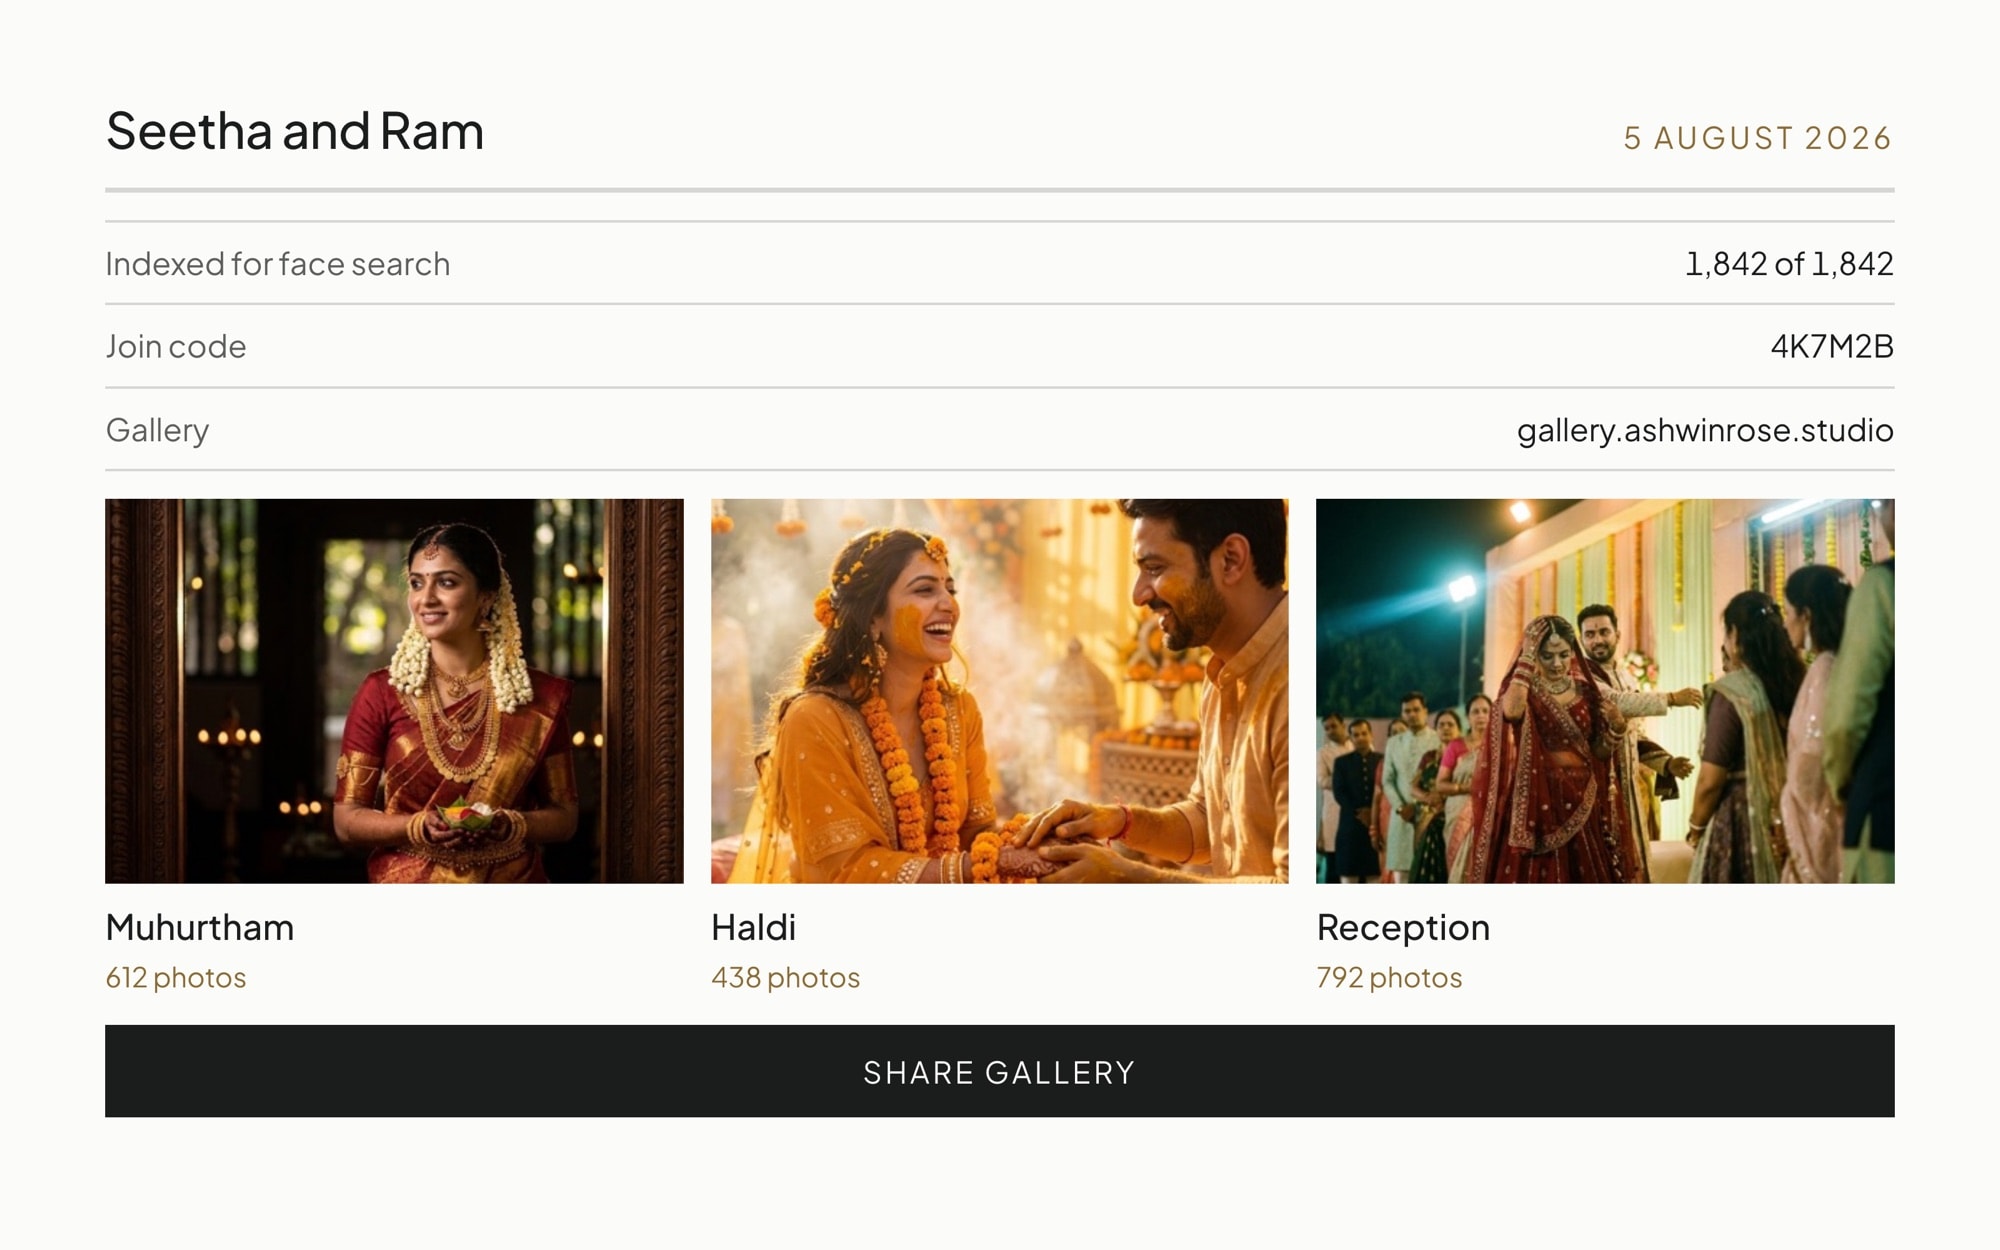Click the Haldi album title

point(754,928)
